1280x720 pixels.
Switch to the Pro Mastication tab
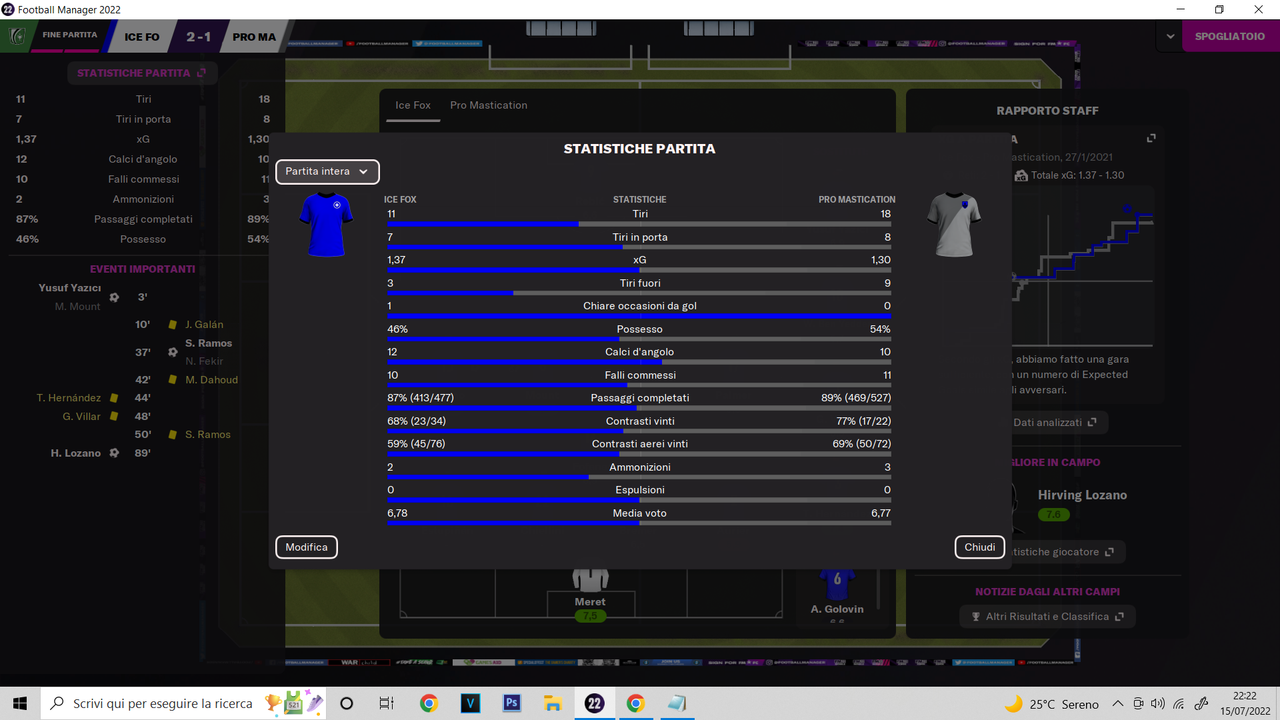[488, 105]
